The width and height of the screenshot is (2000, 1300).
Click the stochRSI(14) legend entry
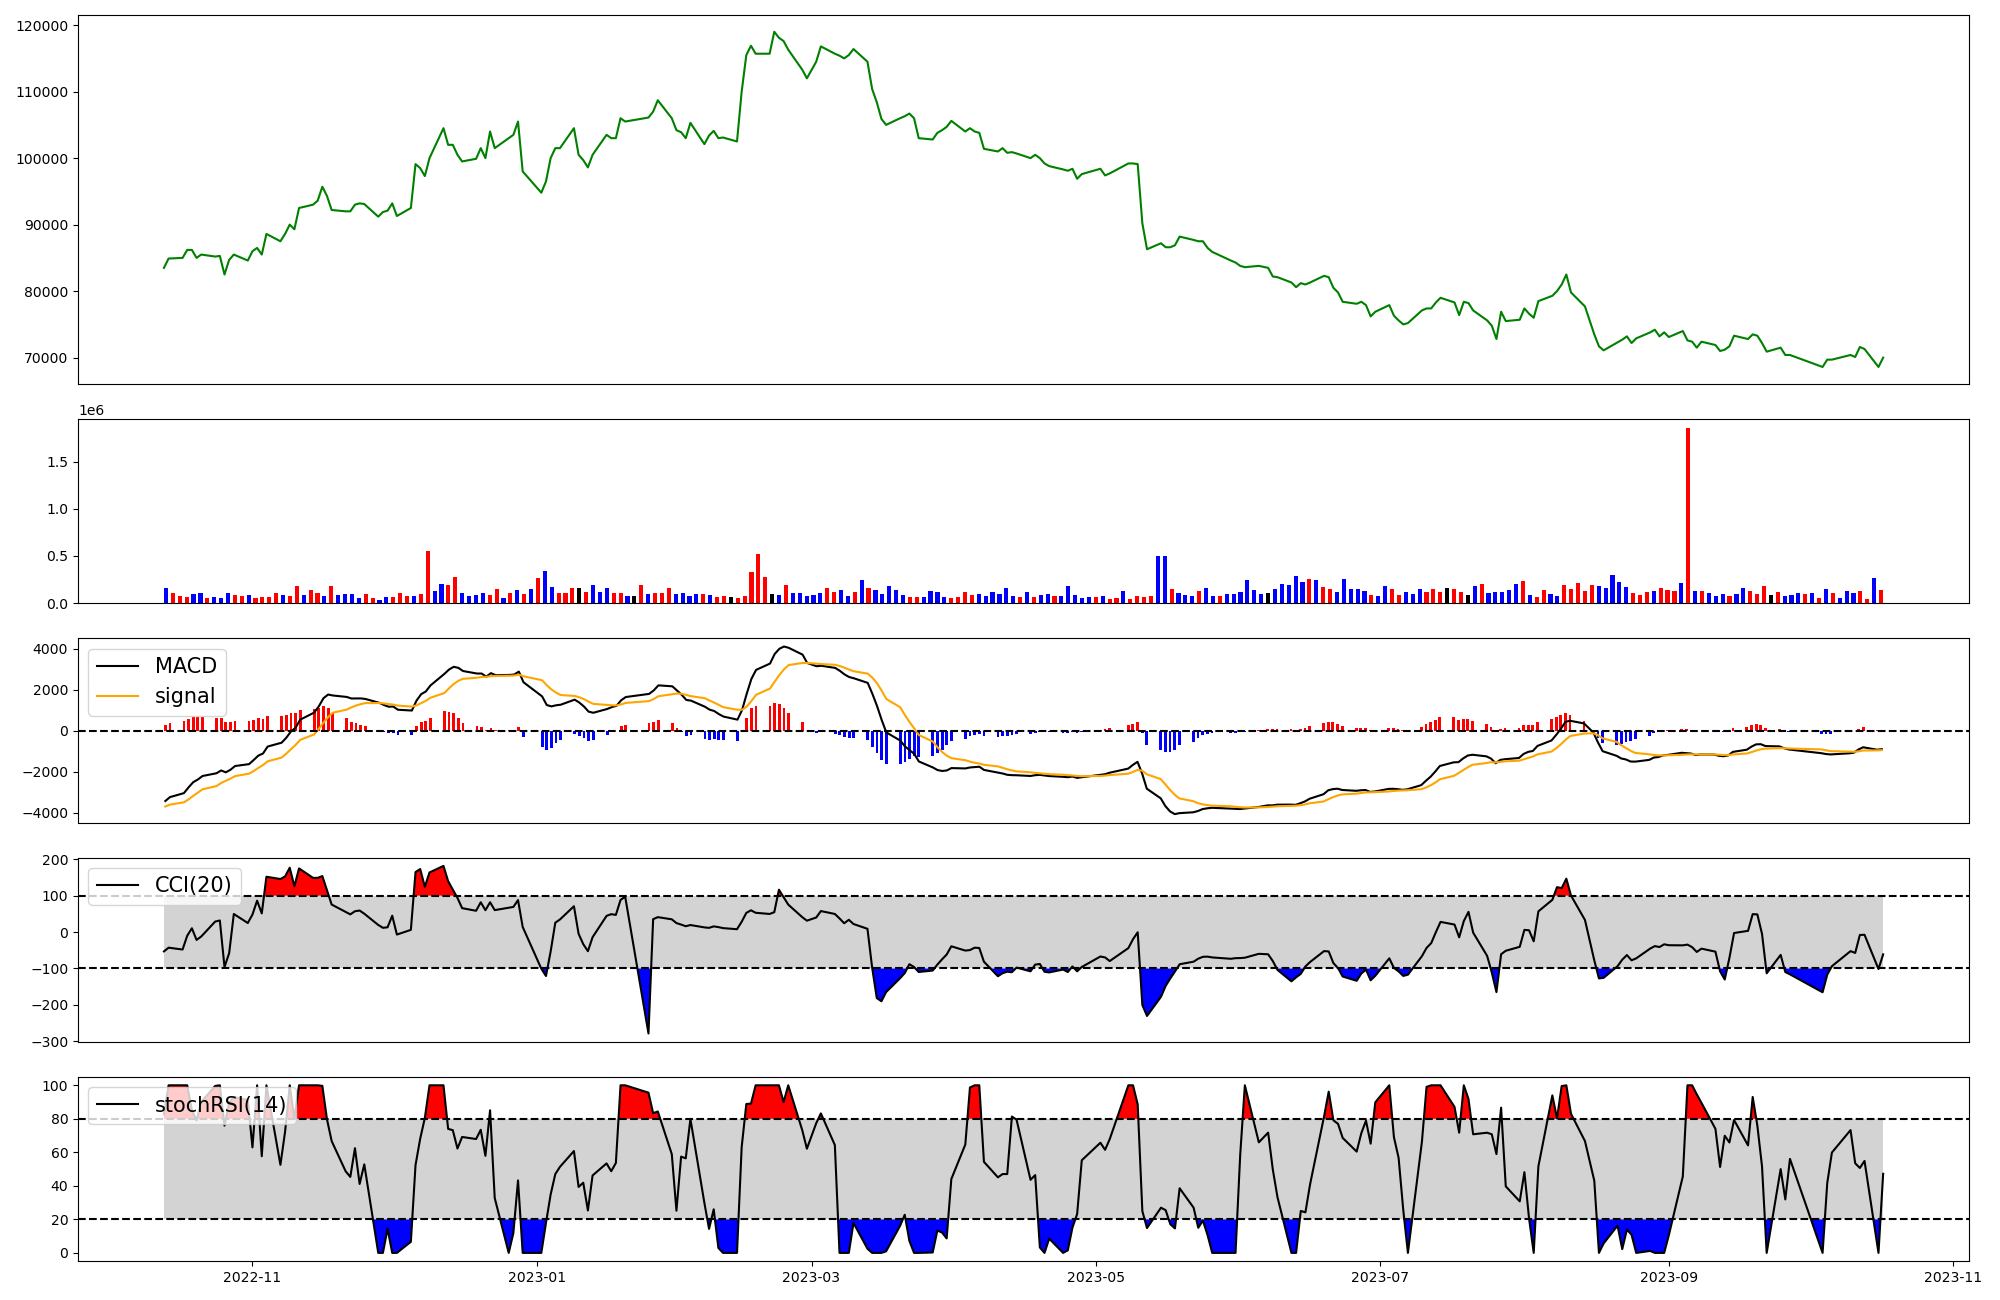coord(220,1105)
